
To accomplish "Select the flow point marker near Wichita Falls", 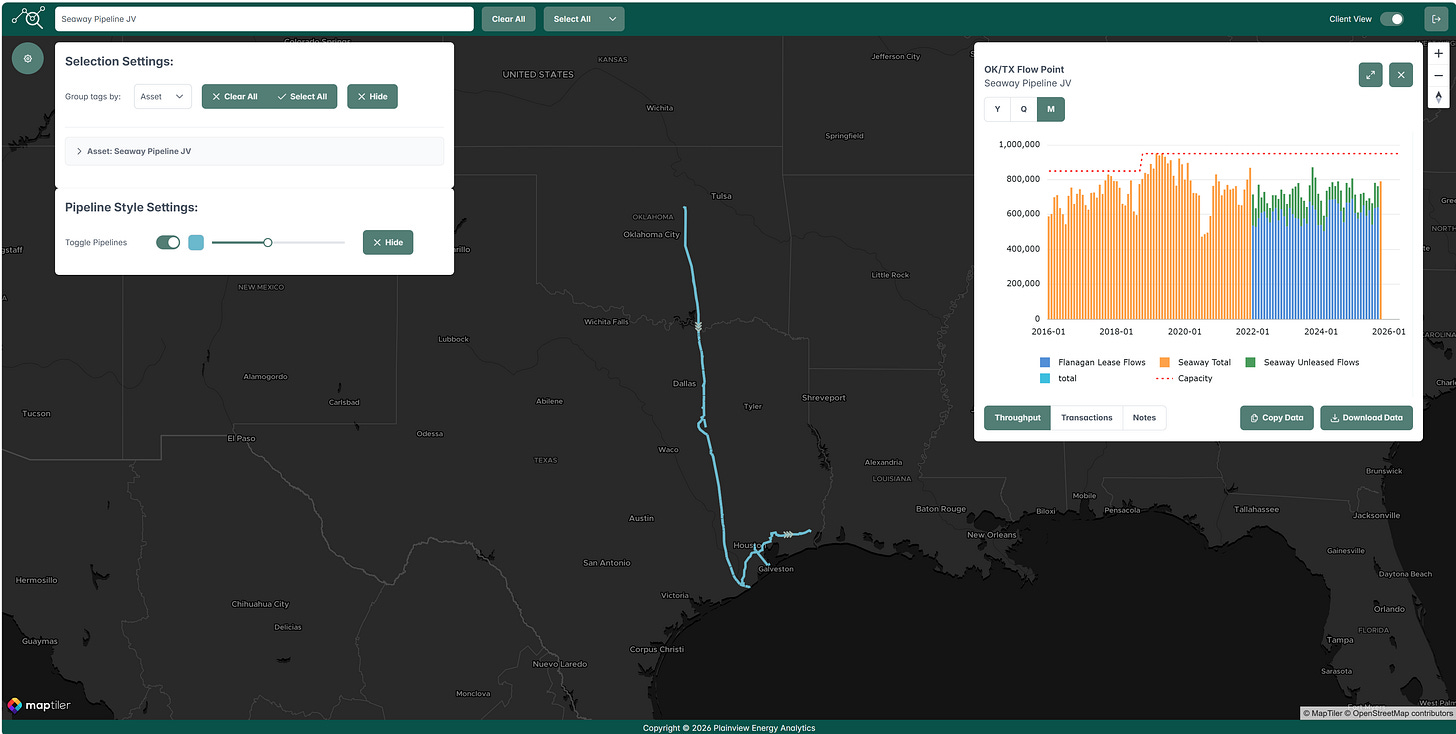I will [698, 325].
